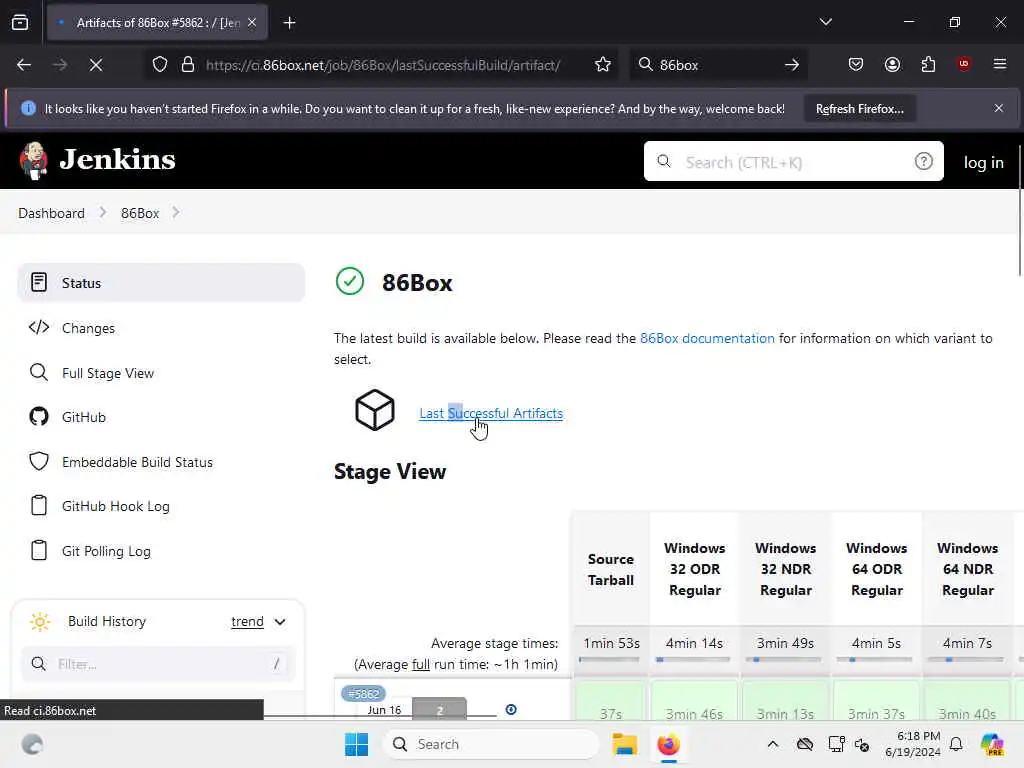Click the Source Tarball 37s stage cell

pyautogui.click(x=611, y=702)
